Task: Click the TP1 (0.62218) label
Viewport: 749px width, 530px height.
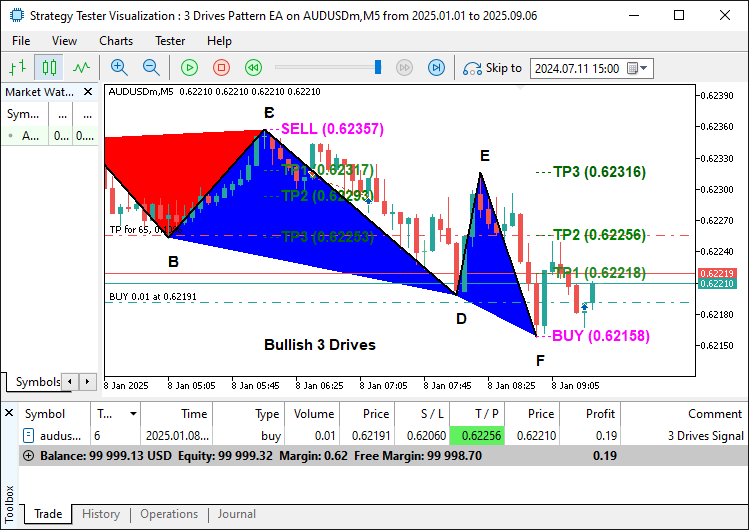Action: click(600, 273)
